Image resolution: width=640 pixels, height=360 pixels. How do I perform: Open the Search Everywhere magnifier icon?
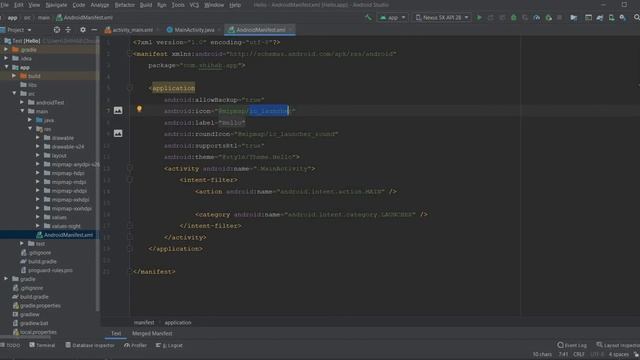coord(636,18)
